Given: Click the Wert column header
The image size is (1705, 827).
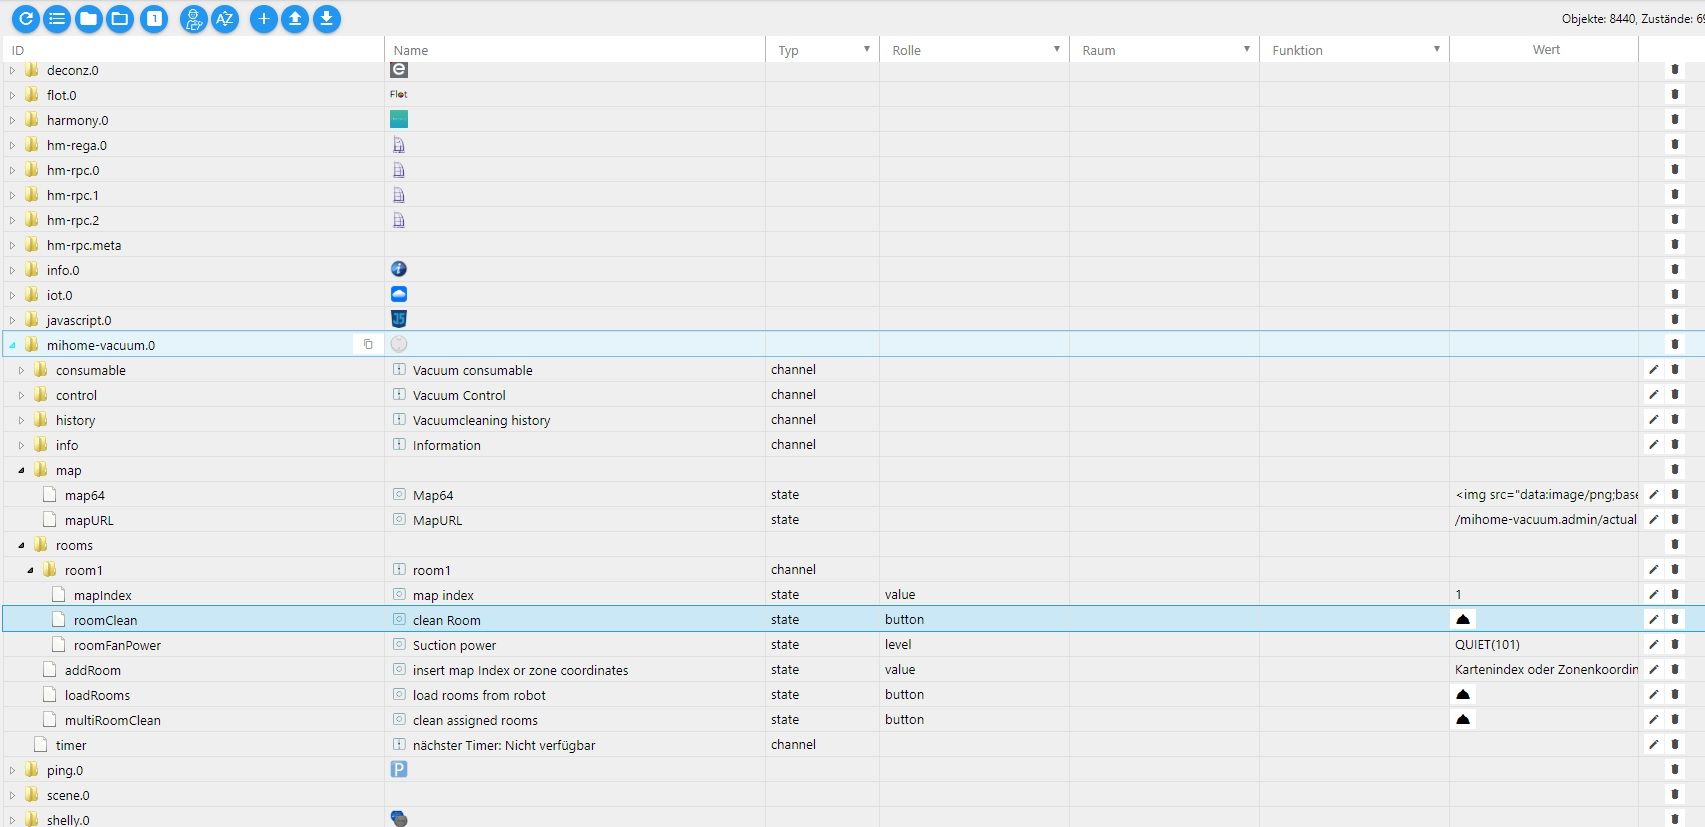Looking at the screenshot, I should click(x=1545, y=49).
